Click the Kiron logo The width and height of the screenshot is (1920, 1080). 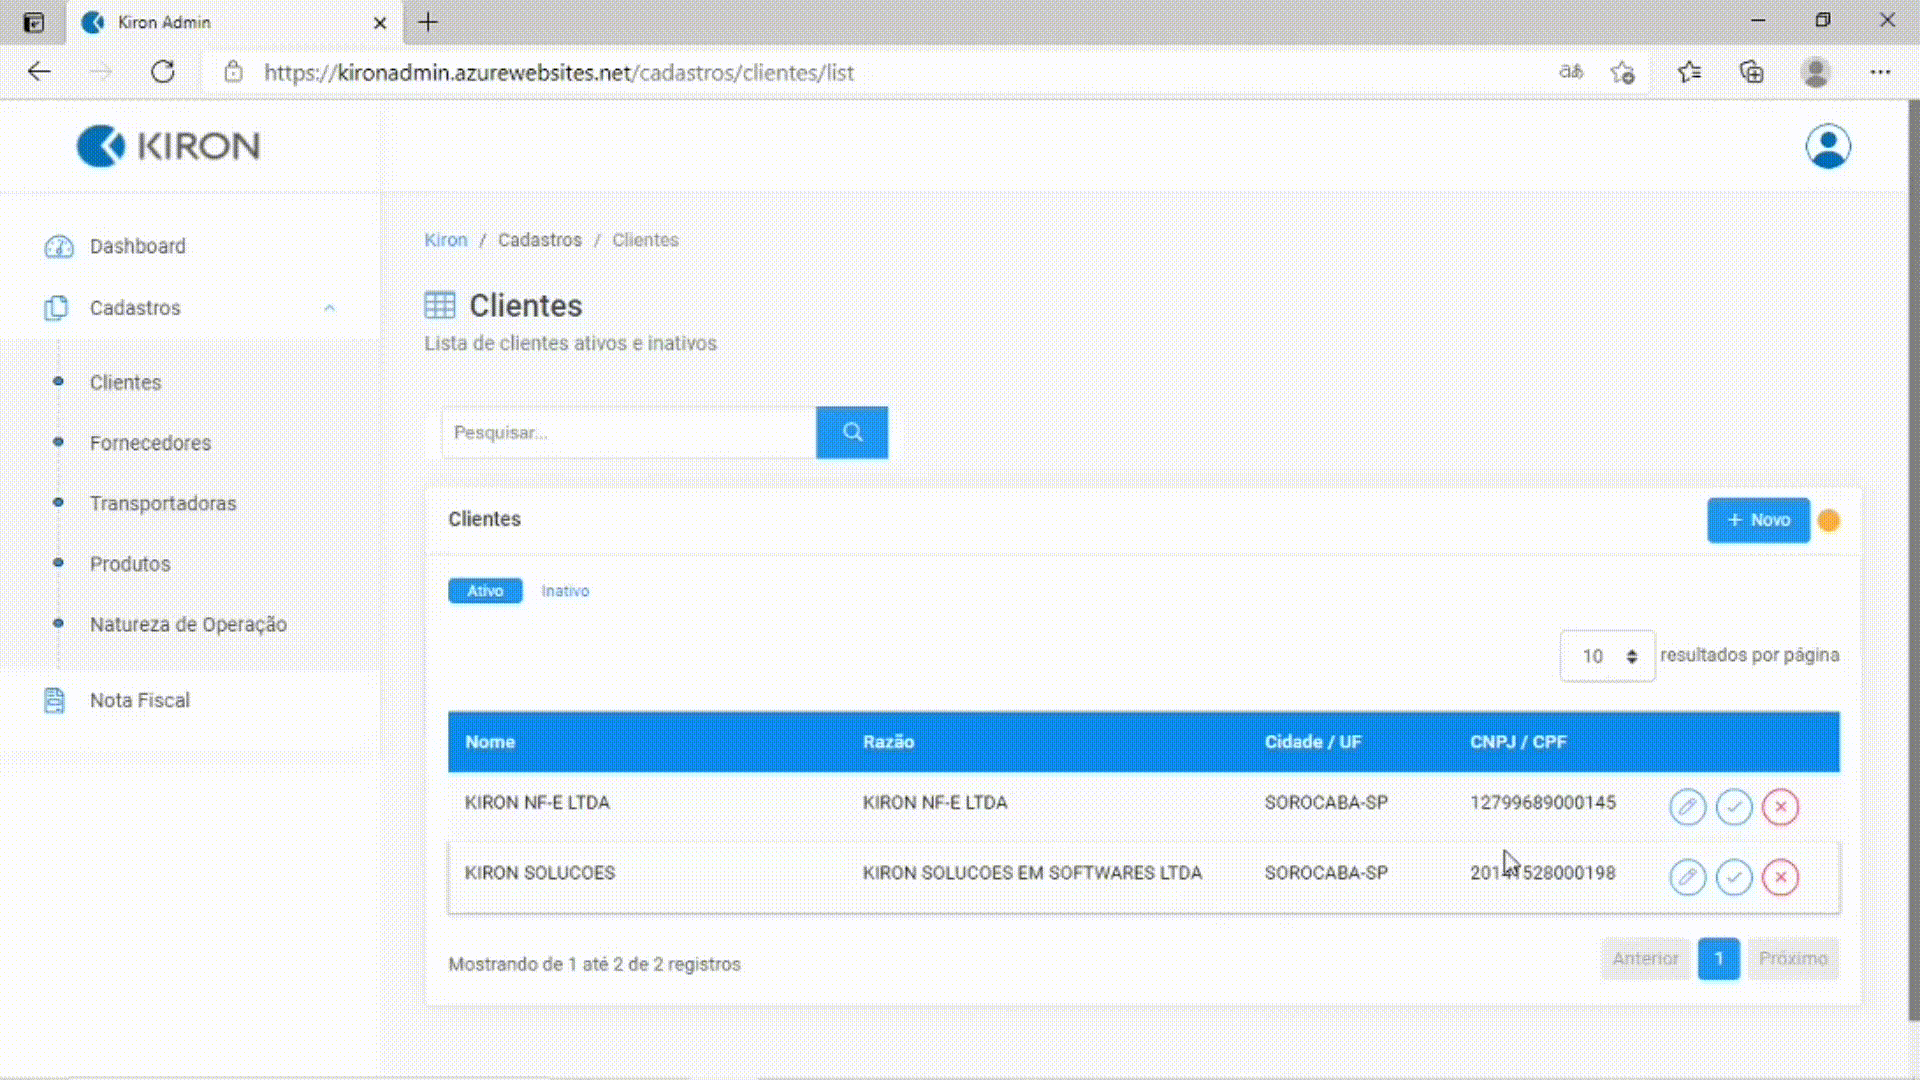tap(168, 146)
